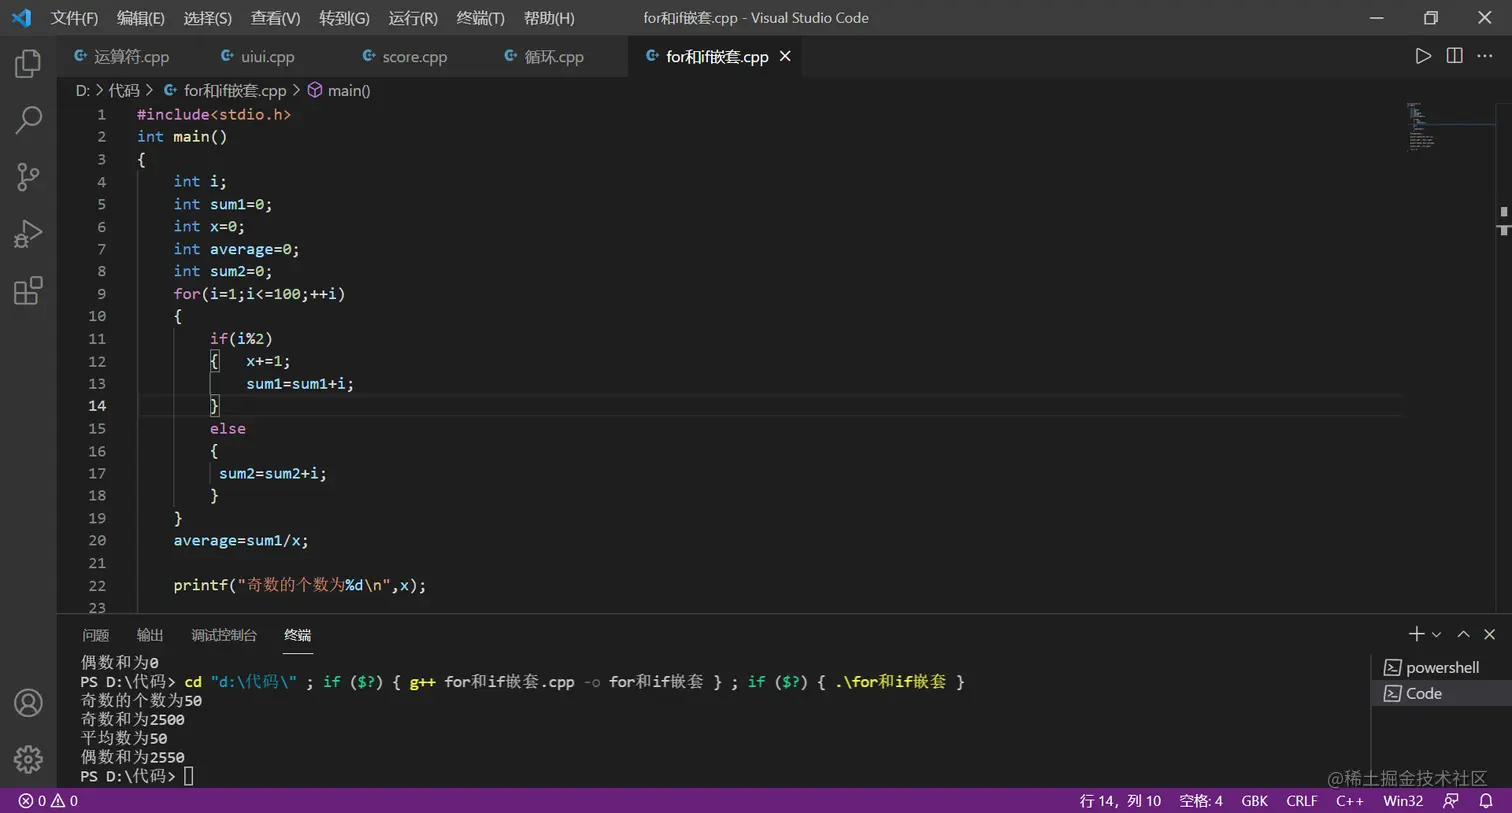Open the Search view
Image resolution: width=1512 pixels, height=813 pixels.
tap(27, 119)
